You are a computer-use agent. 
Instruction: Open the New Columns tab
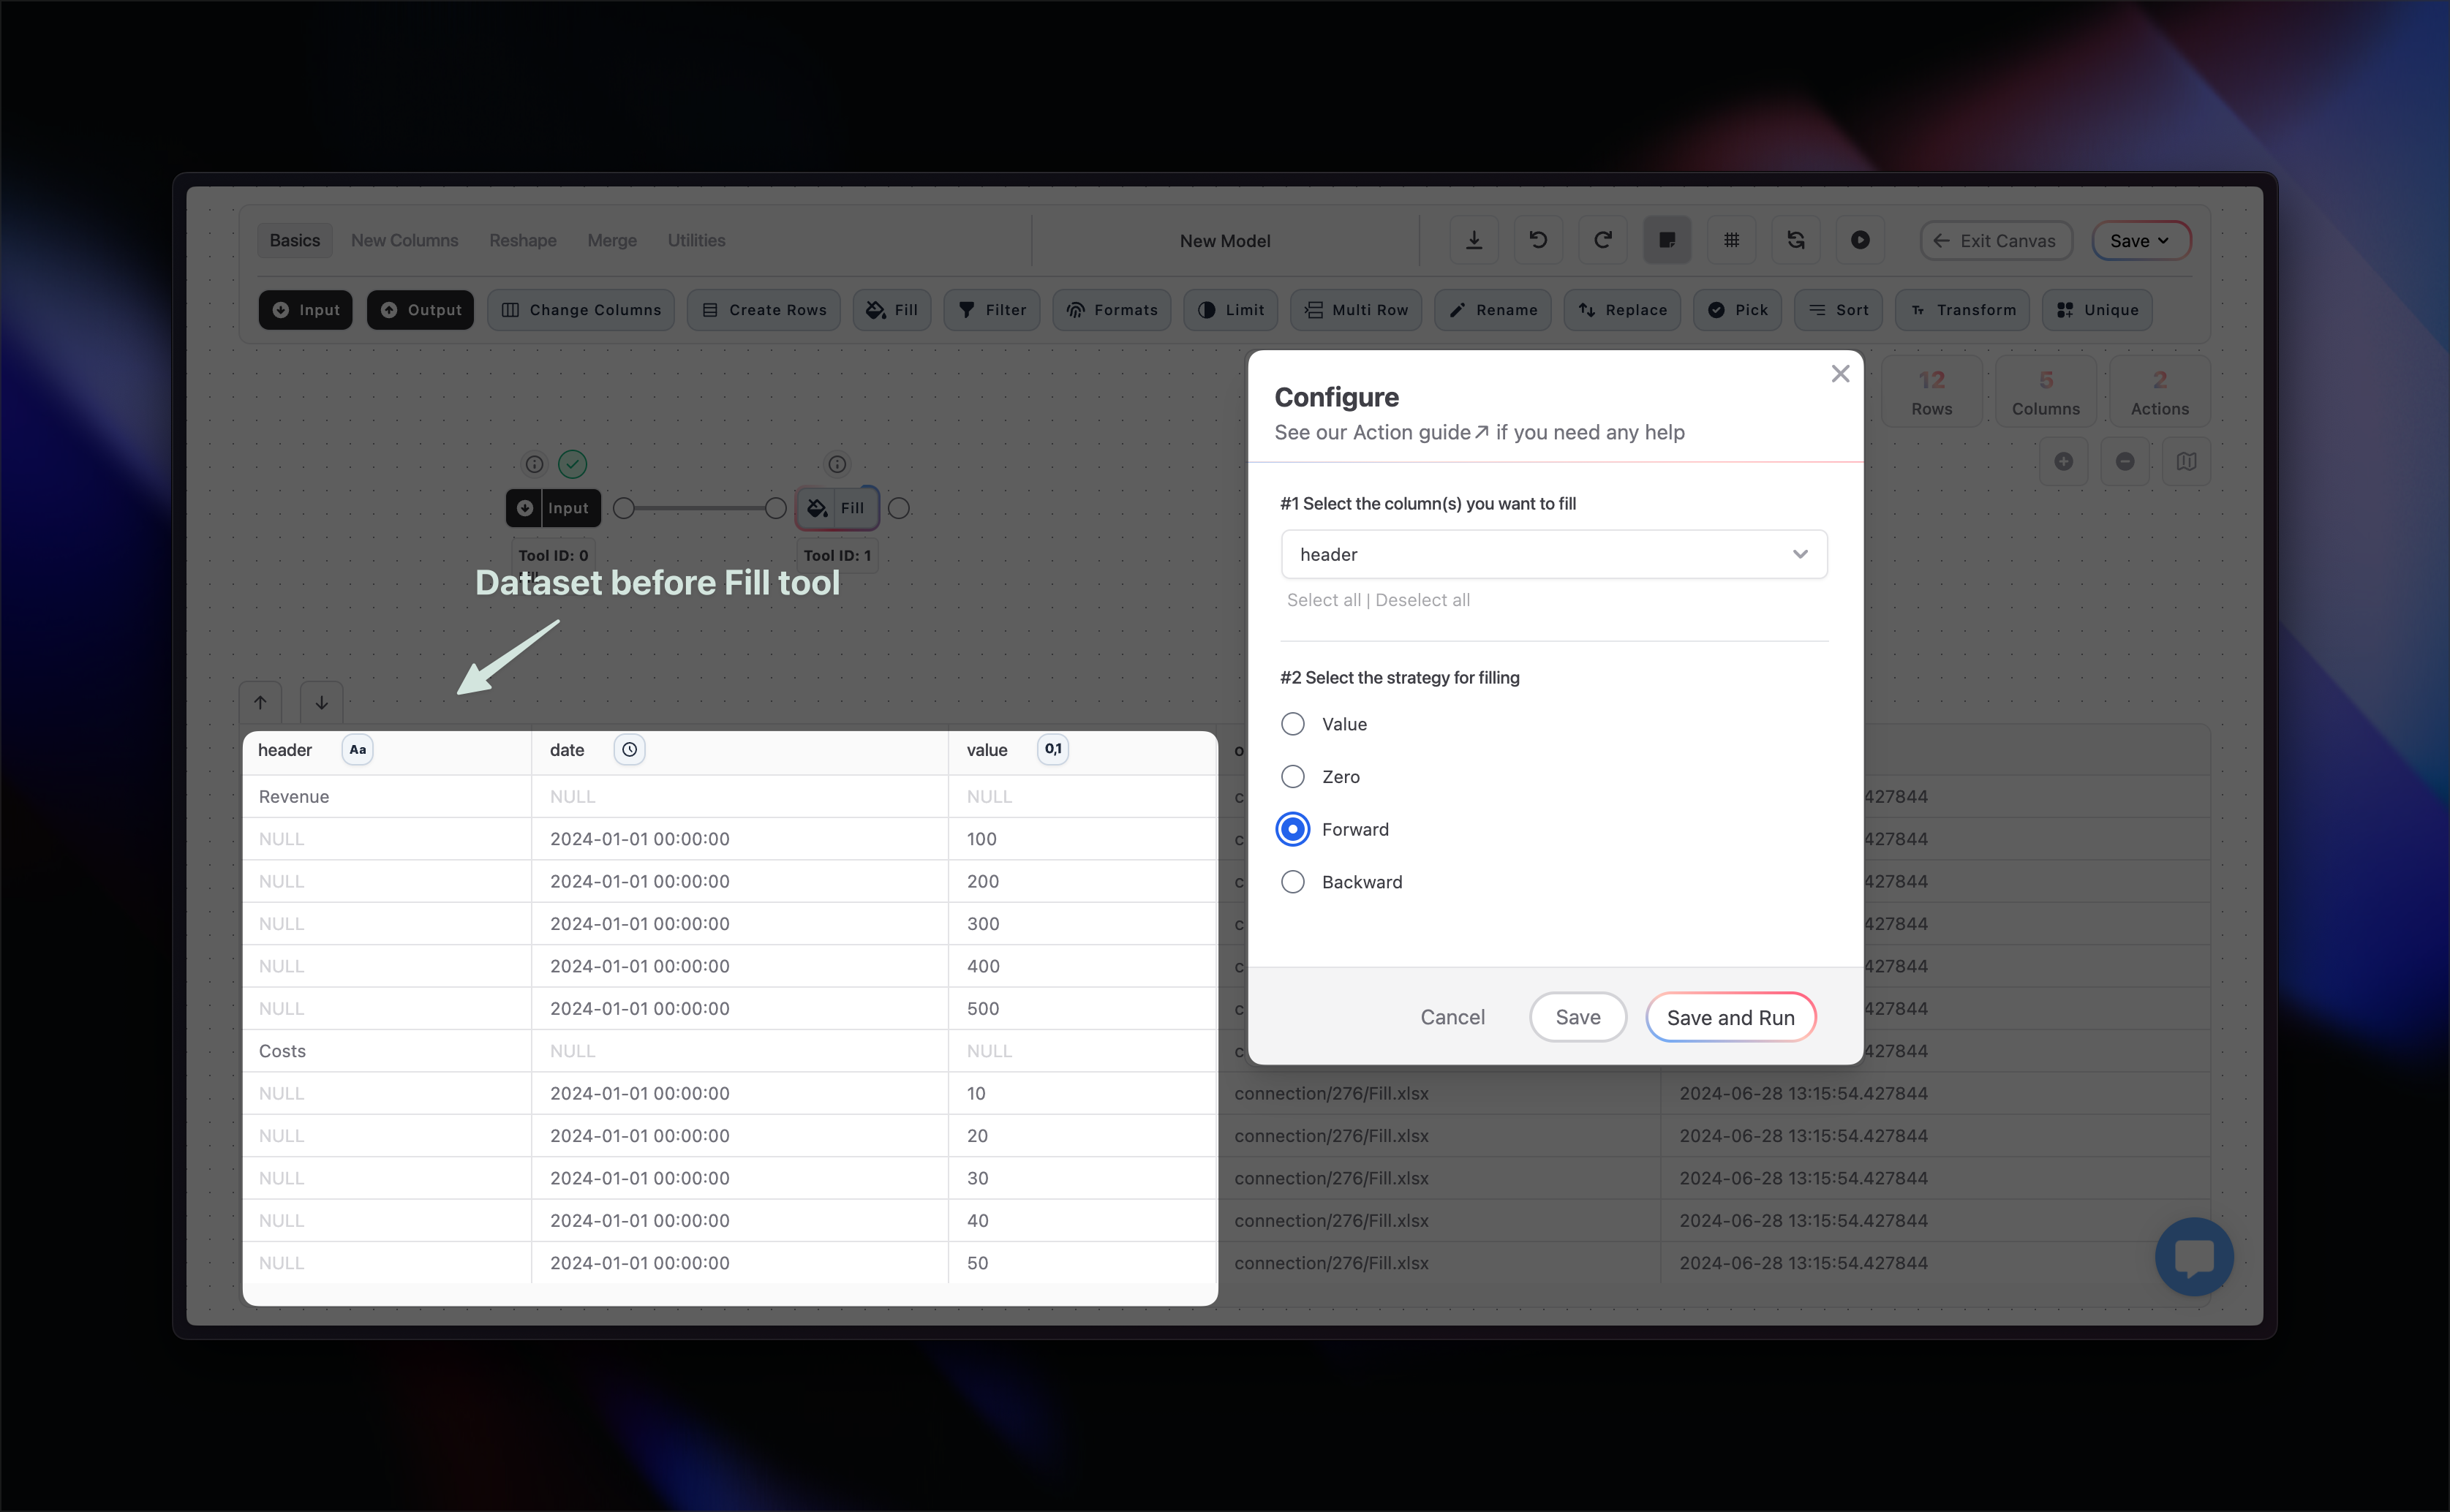[x=404, y=240]
